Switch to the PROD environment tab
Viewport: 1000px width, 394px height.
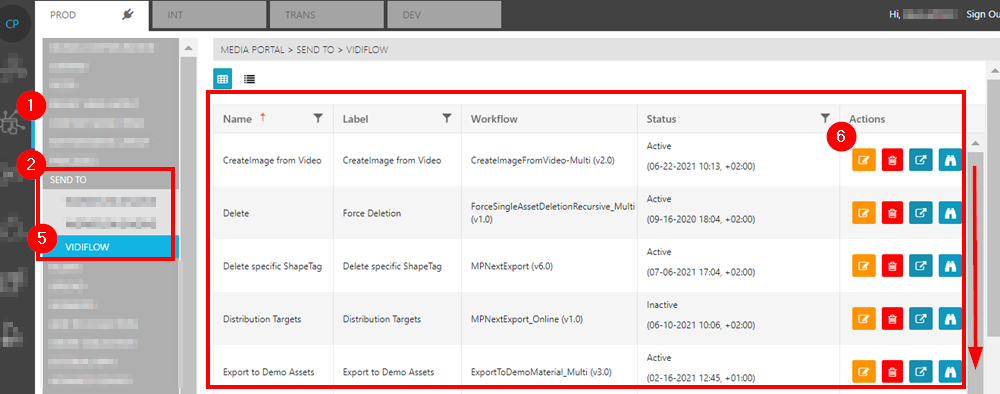[92, 15]
